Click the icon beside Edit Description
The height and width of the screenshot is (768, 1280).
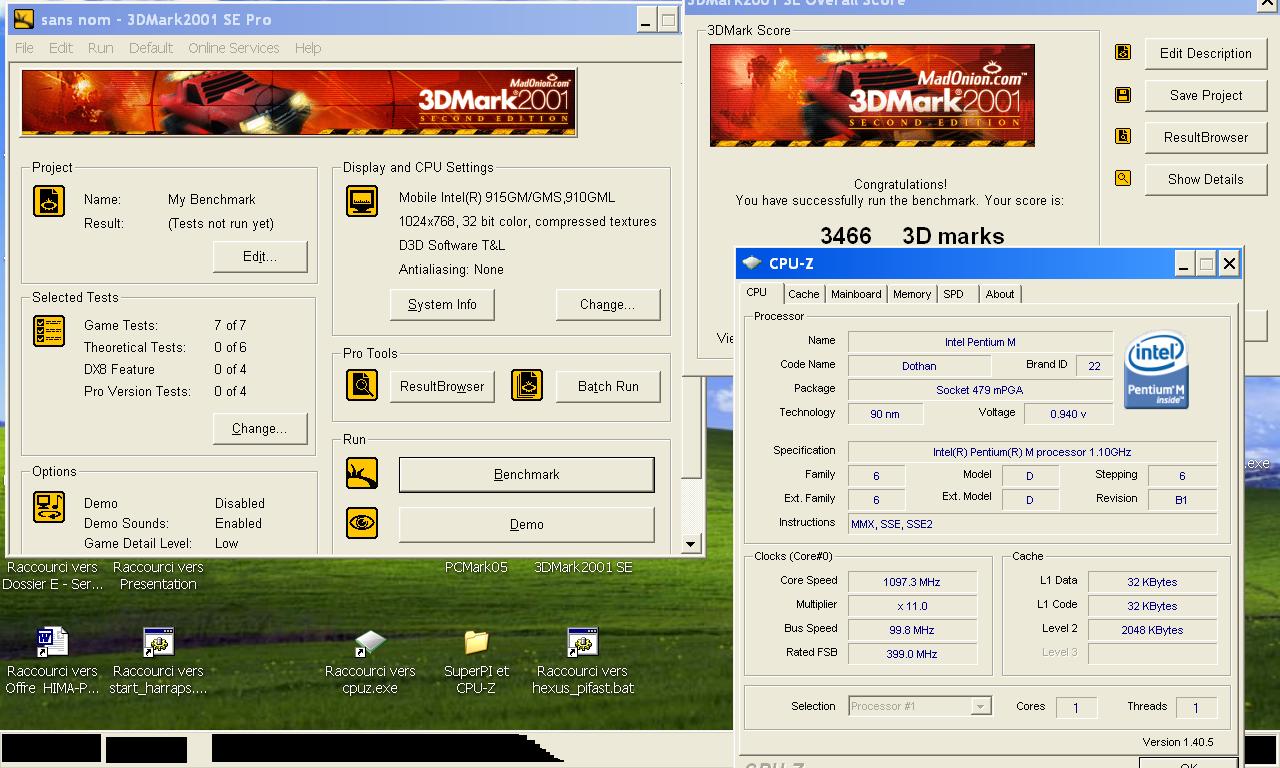[x=1123, y=53]
